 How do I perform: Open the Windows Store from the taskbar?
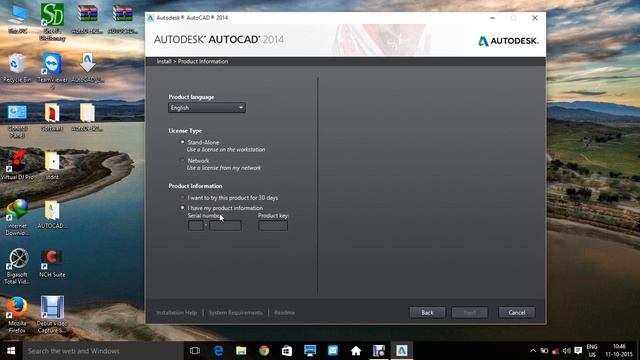click(x=287, y=351)
